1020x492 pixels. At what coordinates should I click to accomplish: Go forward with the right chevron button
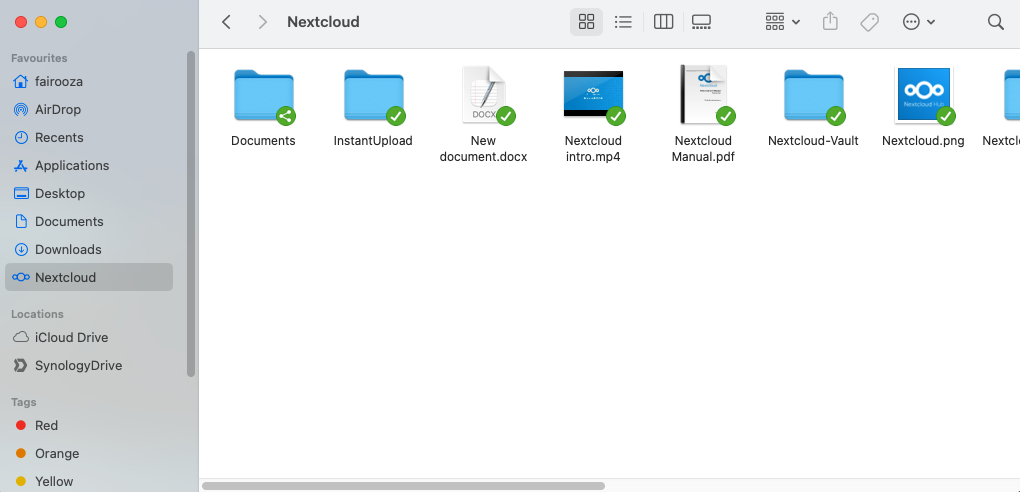click(x=263, y=22)
